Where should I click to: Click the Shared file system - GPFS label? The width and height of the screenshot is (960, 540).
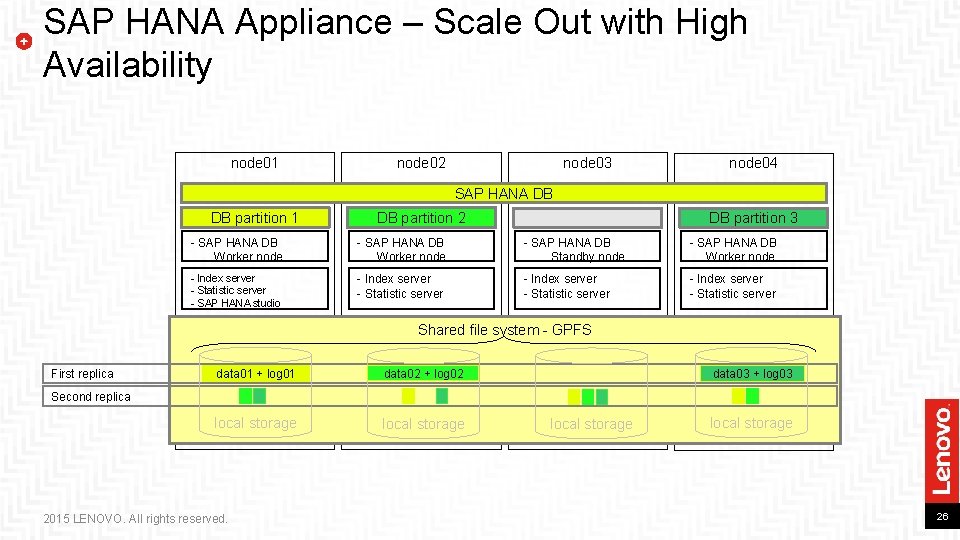(x=504, y=330)
